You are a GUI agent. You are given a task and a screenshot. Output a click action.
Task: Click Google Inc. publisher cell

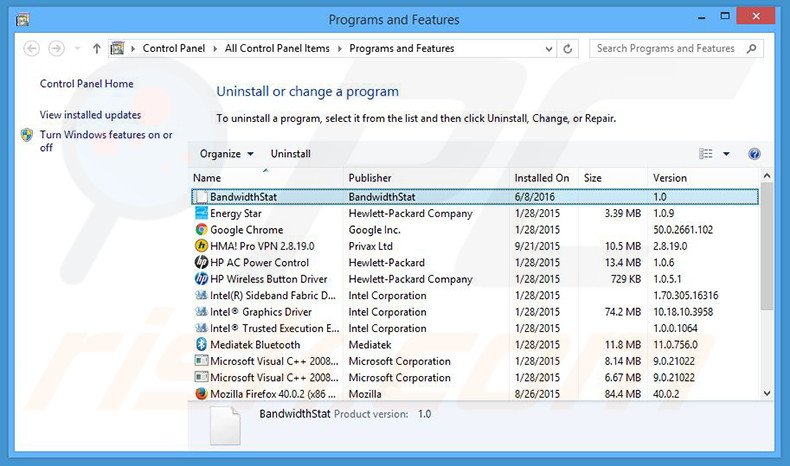tap(374, 230)
